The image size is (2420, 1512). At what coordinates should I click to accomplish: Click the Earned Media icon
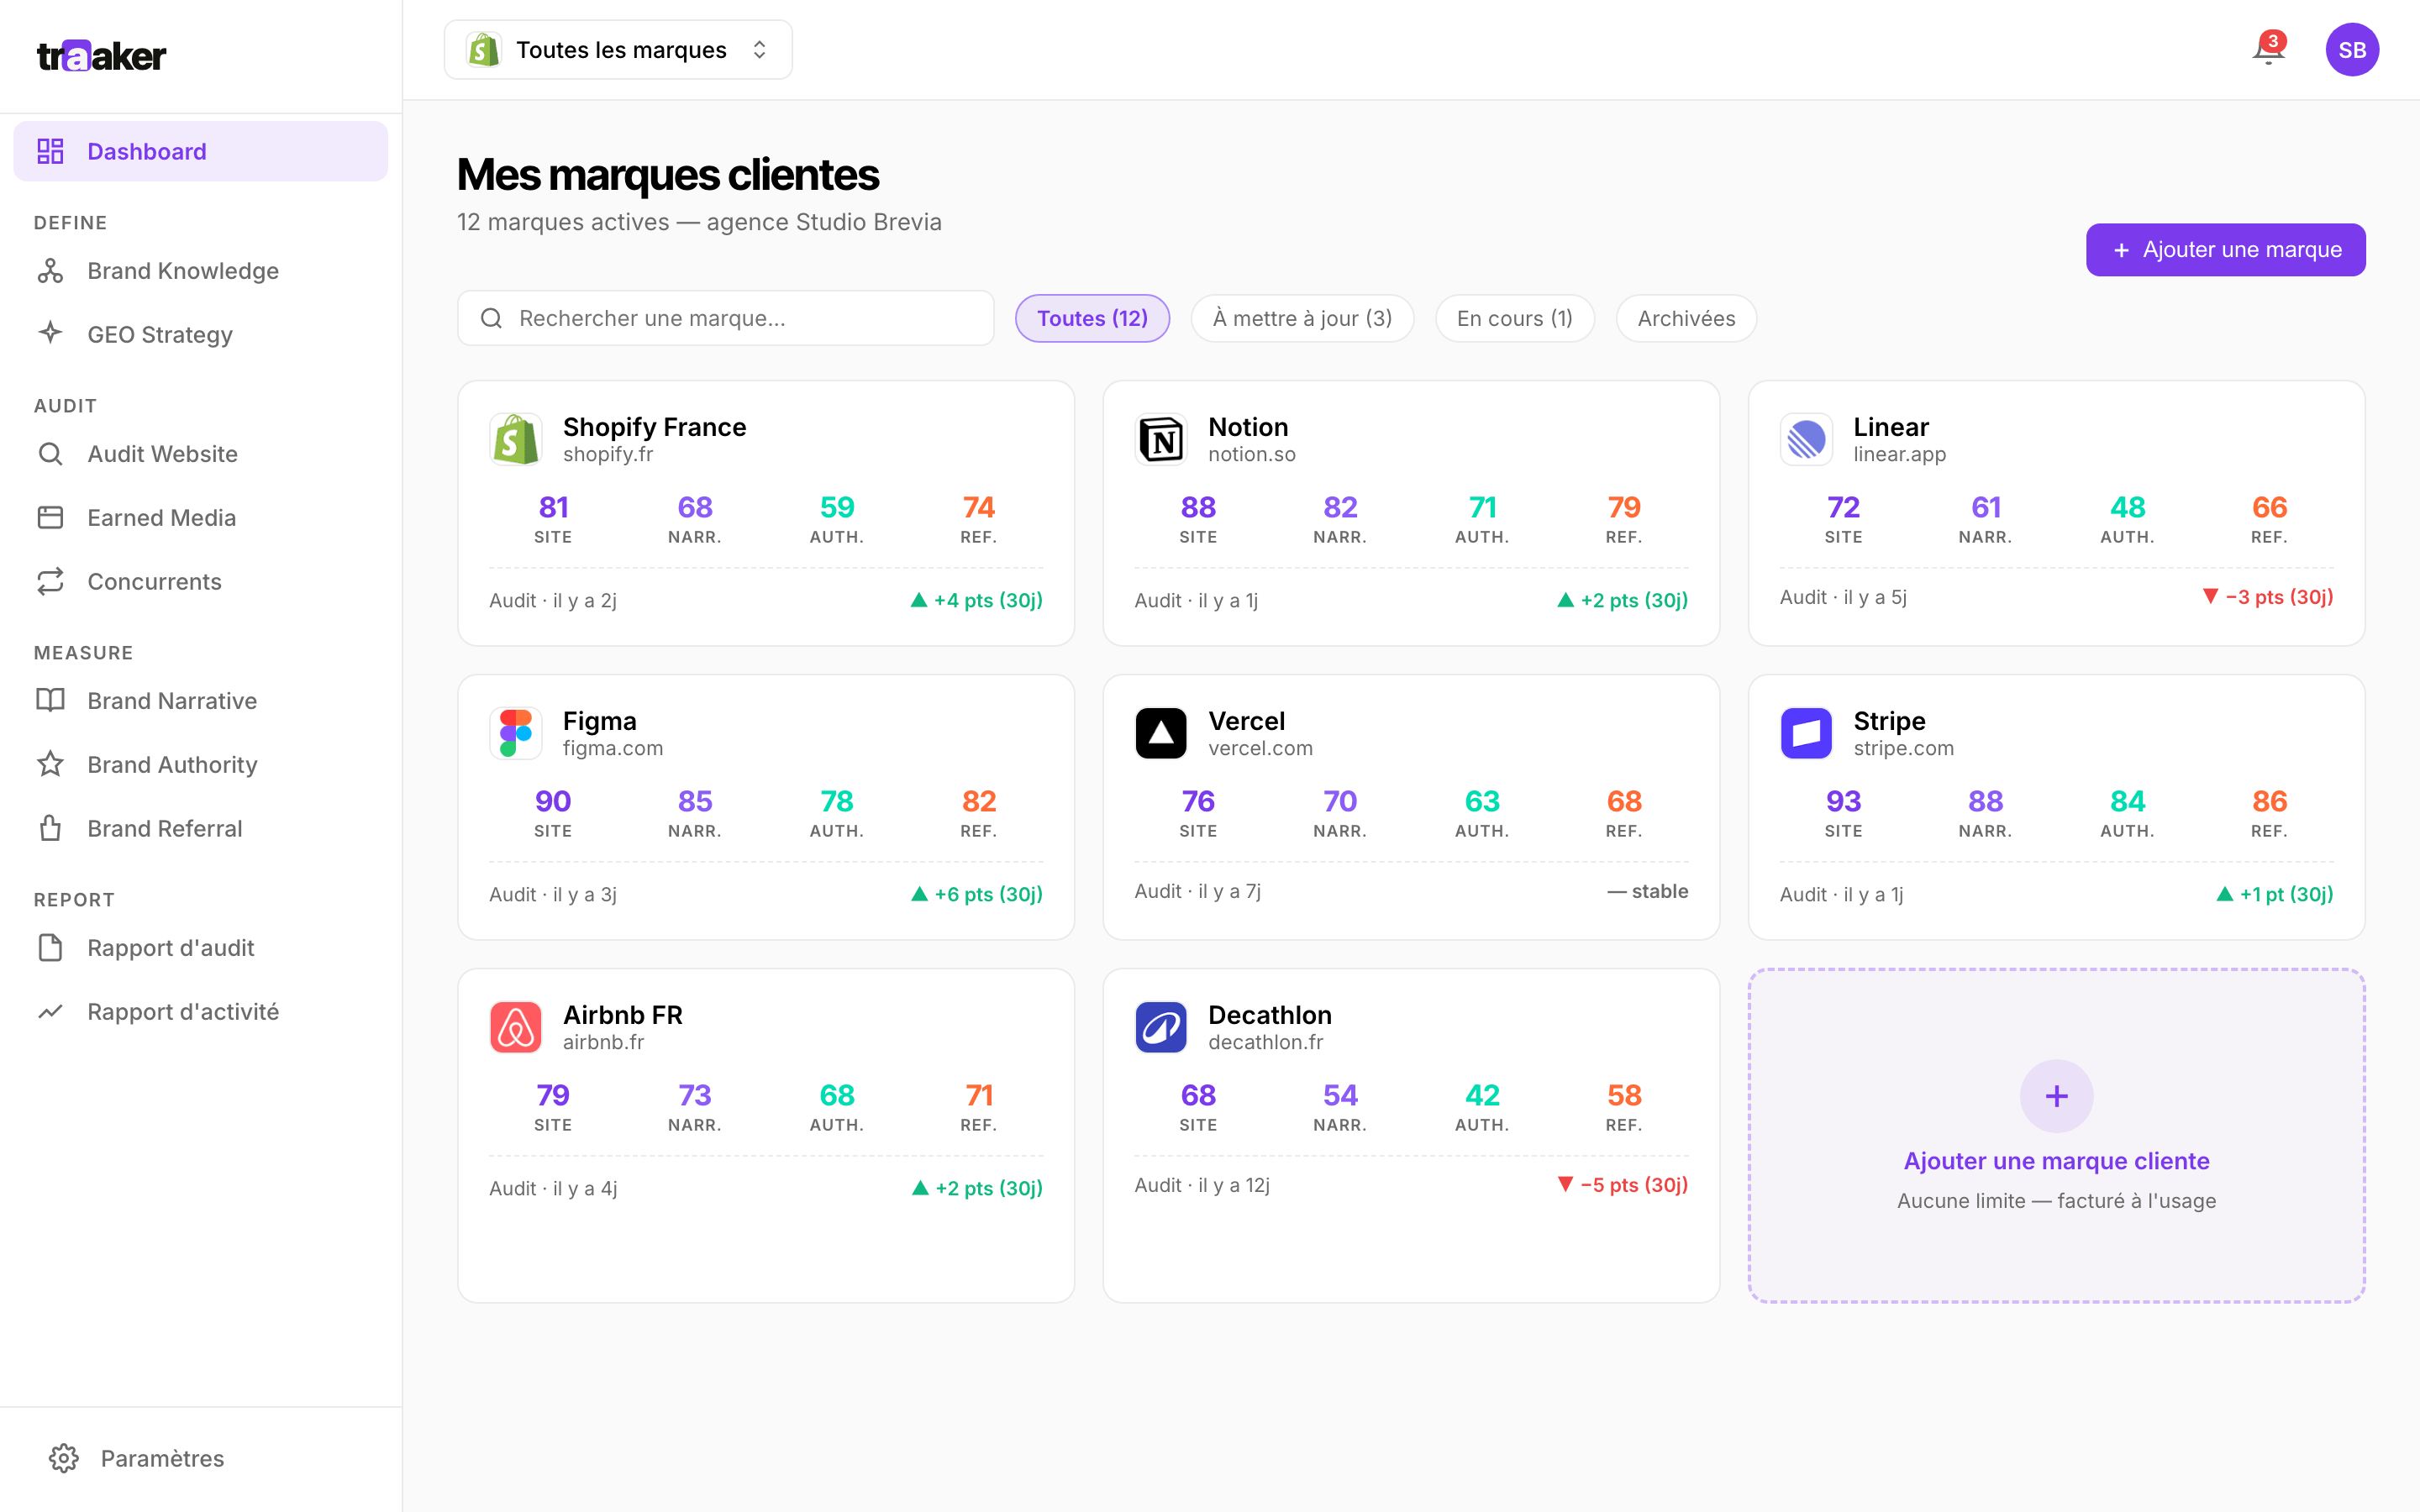(x=50, y=517)
